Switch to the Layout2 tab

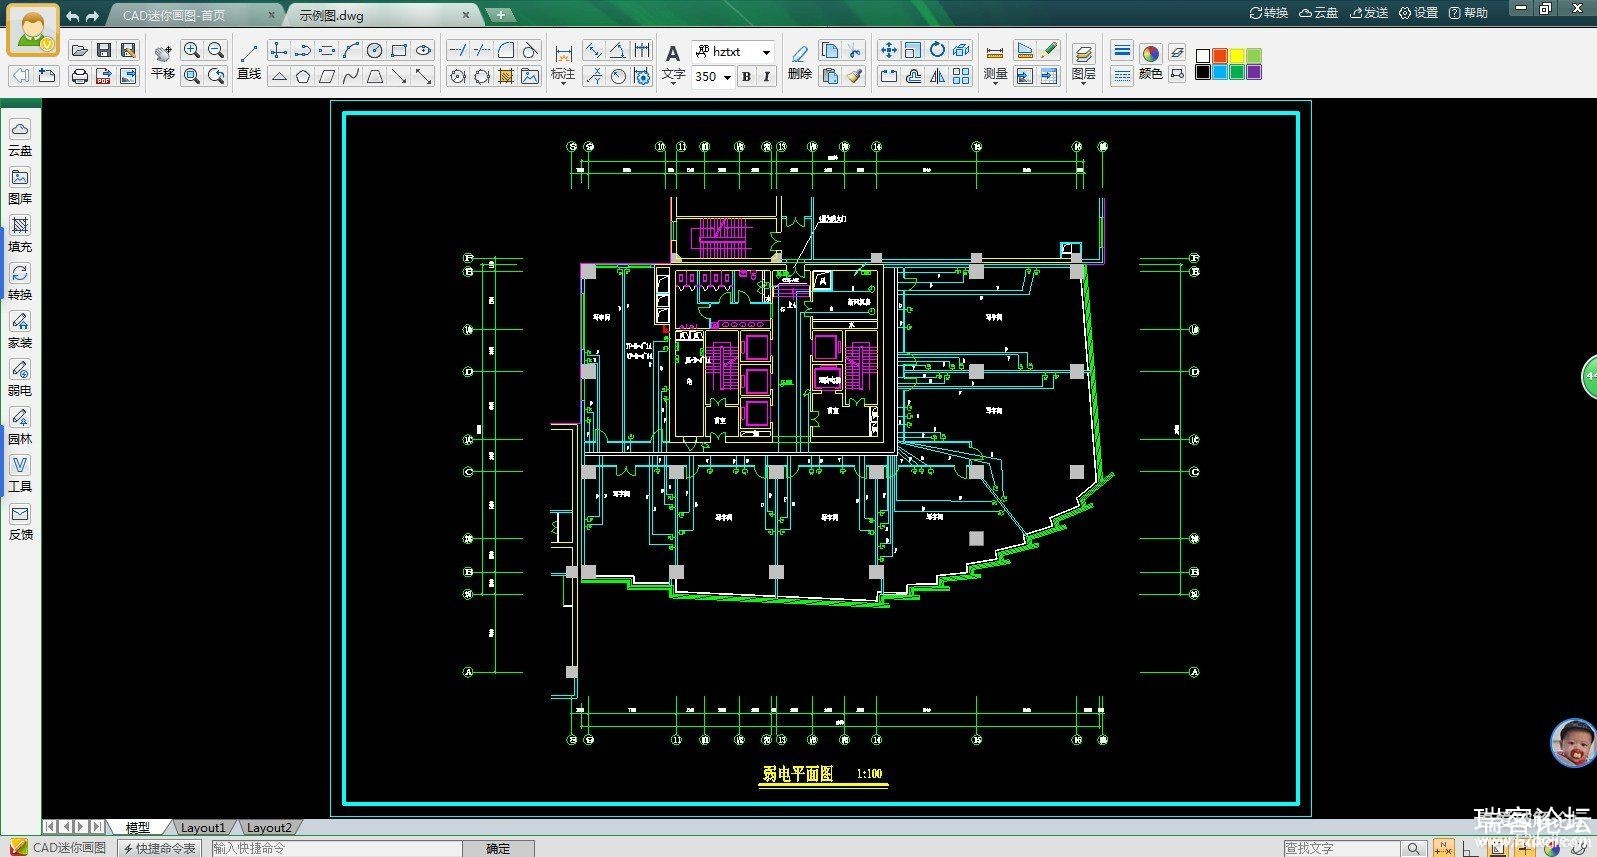269,827
